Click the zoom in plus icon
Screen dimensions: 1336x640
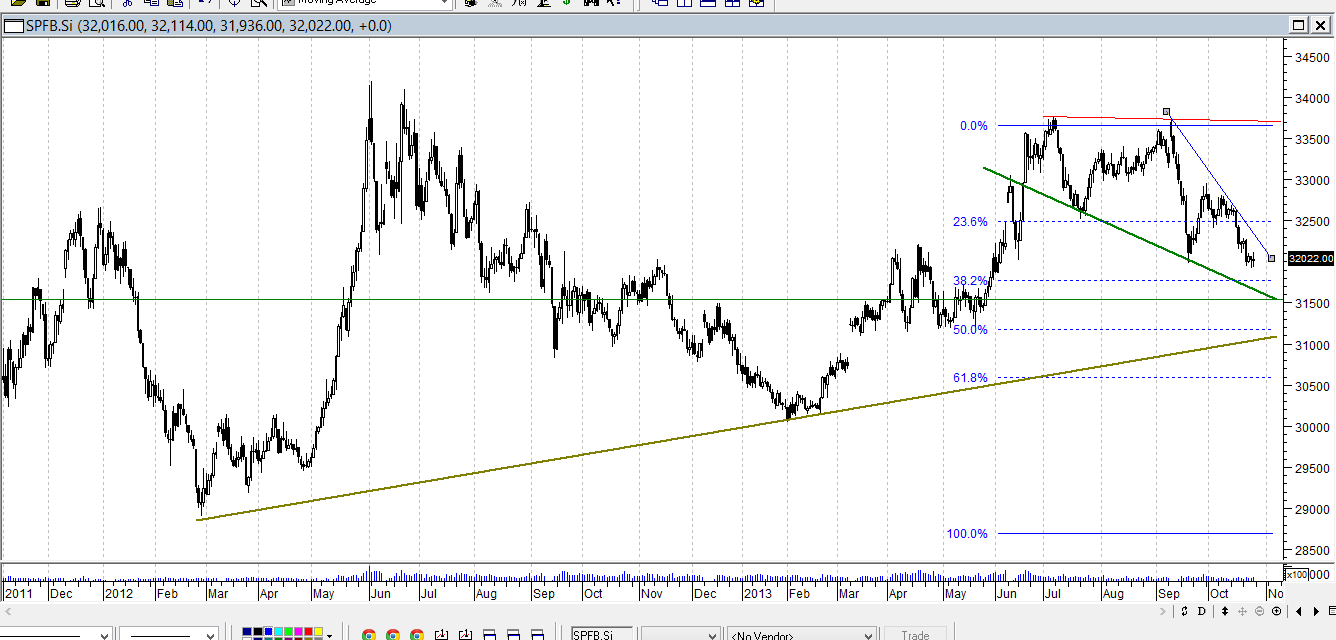coord(1276,611)
